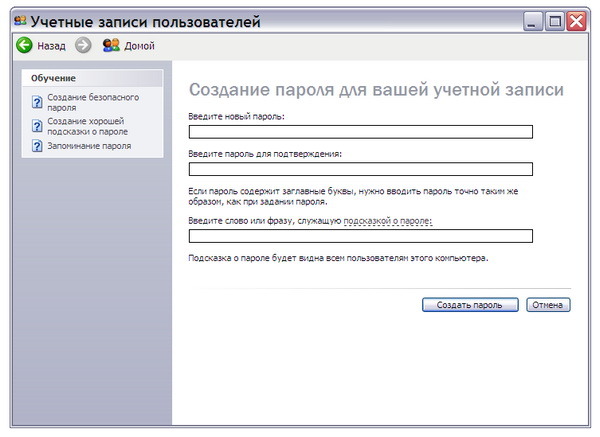Click the green Back arrow icon
This screenshot has height=437, width=600.
[24, 45]
